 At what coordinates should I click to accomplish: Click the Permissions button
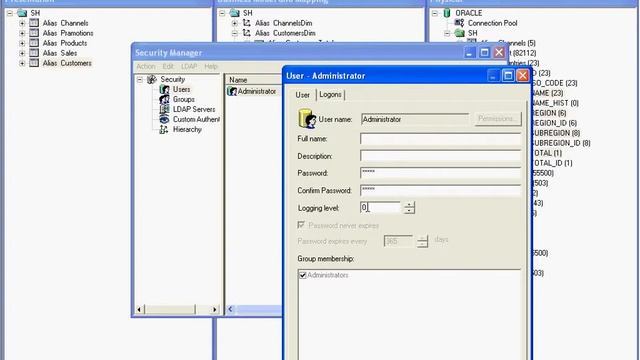498,119
